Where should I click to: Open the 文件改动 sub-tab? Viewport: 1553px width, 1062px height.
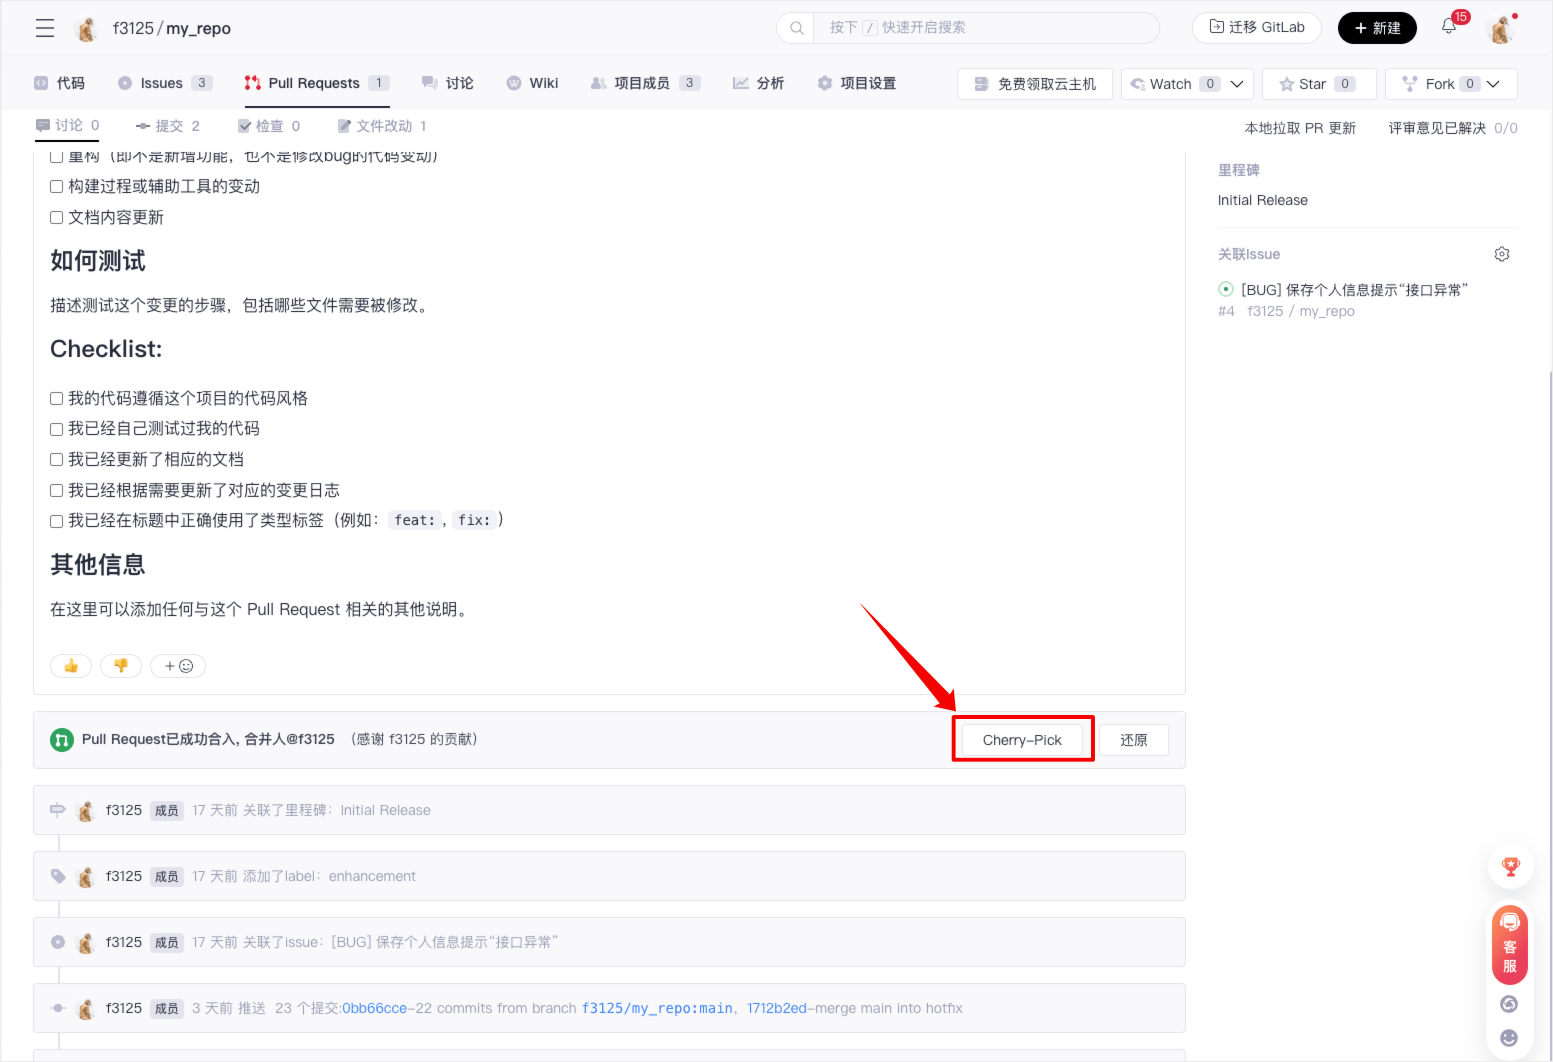click(383, 126)
